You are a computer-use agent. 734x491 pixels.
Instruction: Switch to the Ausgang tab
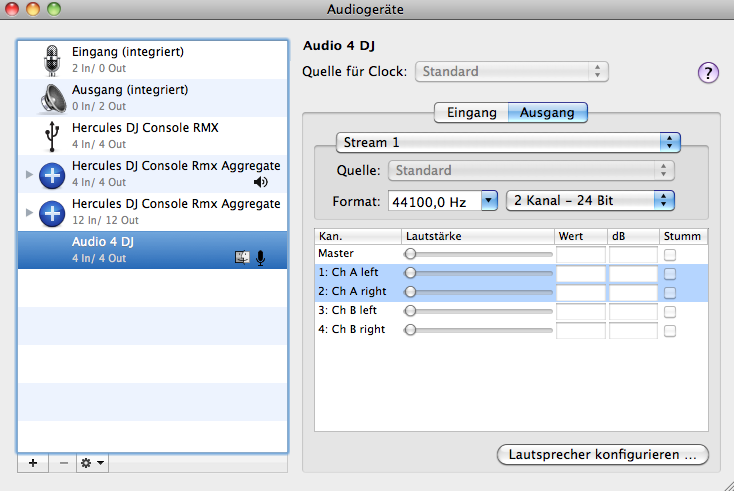click(x=547, y=113)
